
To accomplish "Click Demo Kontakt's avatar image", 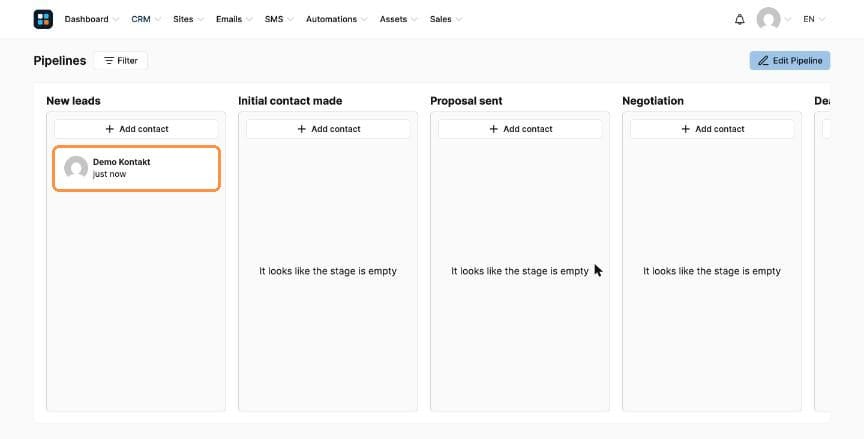I will [x=76, y=167].
